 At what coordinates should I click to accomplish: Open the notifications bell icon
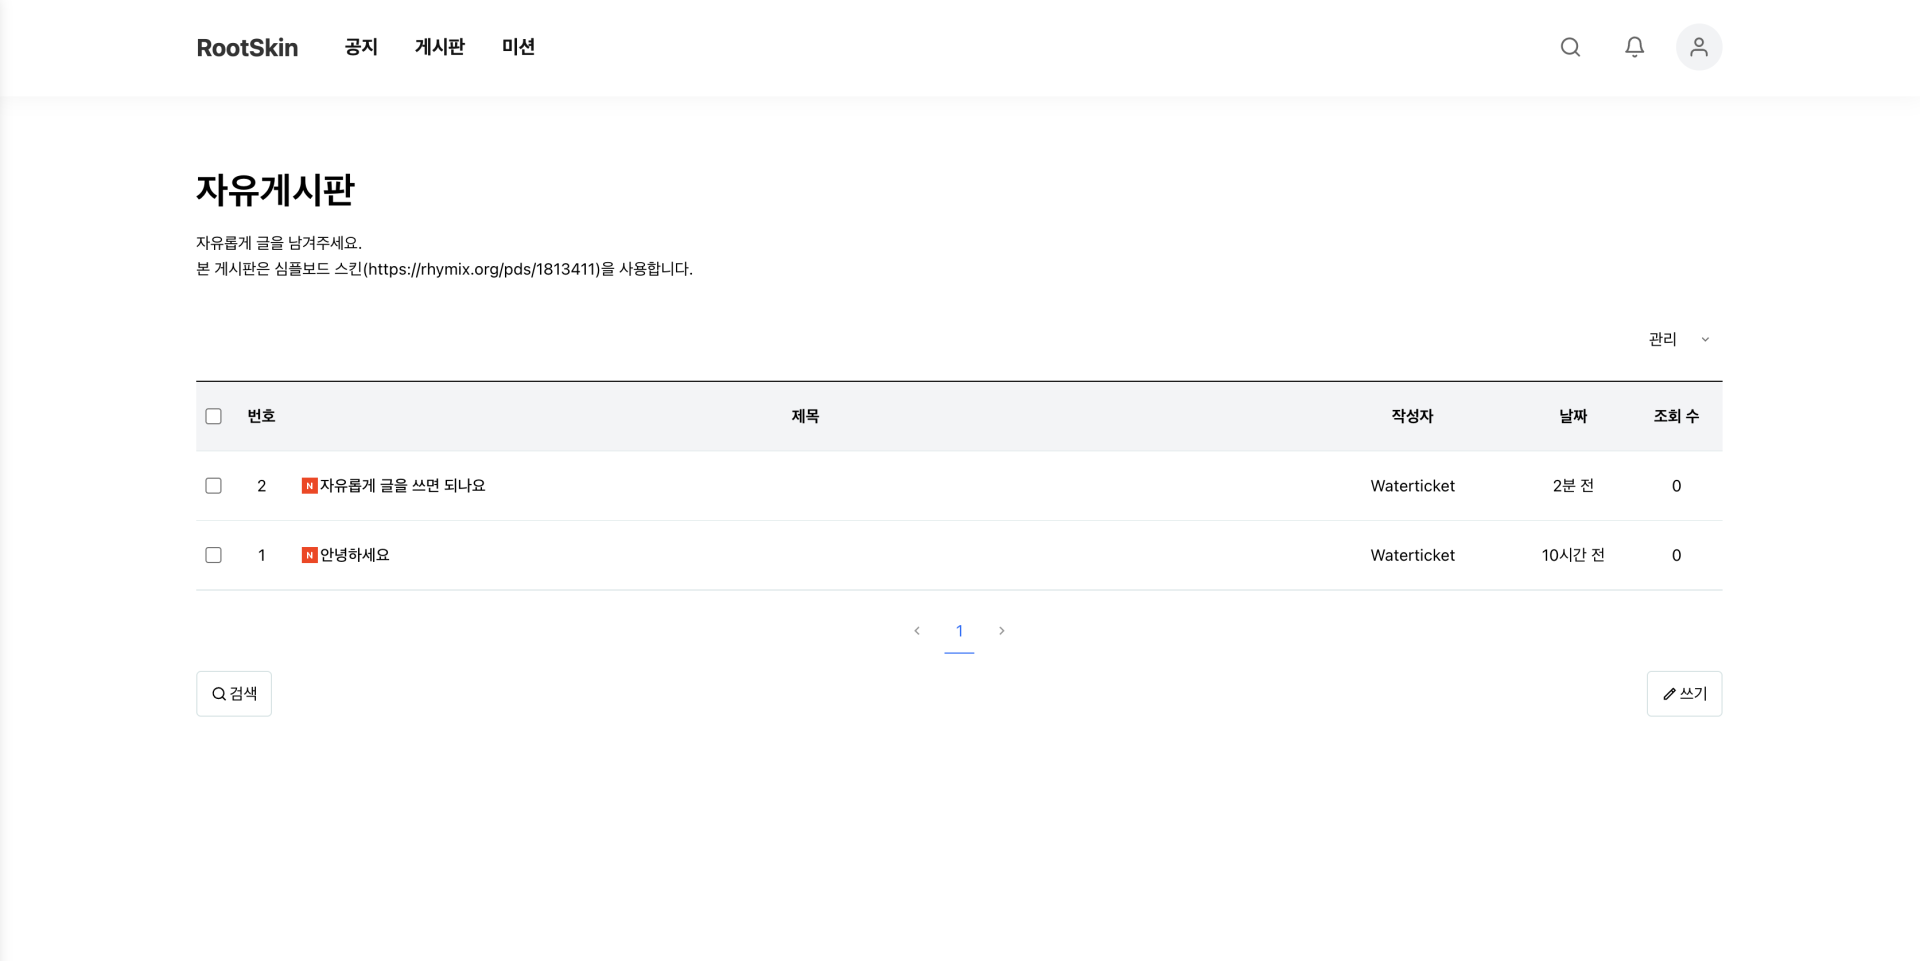1634,47
